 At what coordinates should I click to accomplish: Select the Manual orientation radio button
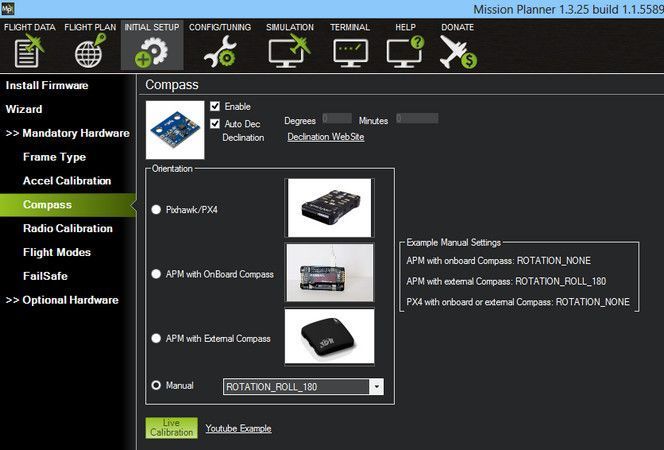tap(156, 385)
